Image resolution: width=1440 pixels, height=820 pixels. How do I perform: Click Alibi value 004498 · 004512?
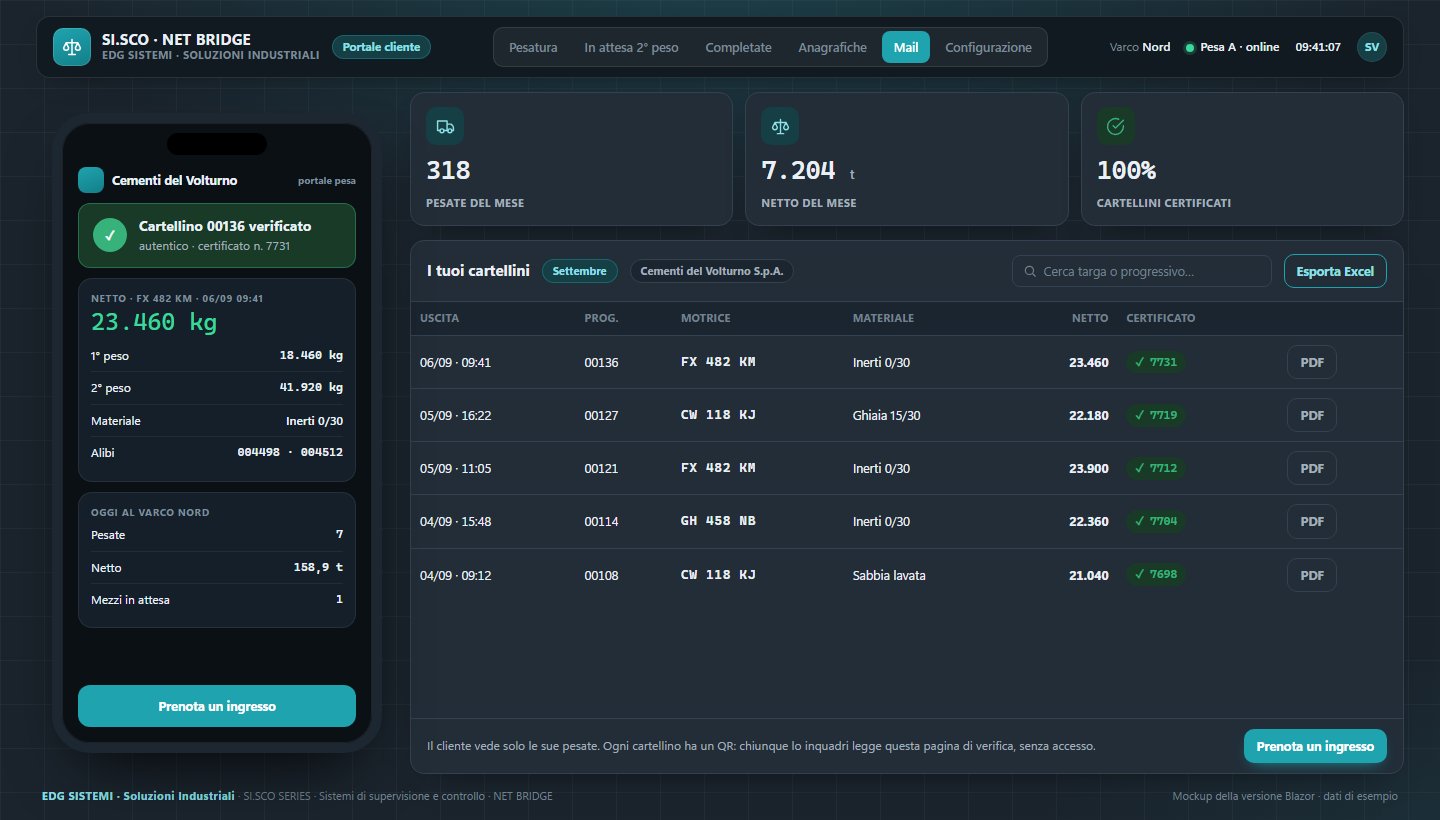pyautogui.click(x=290, y=452)
